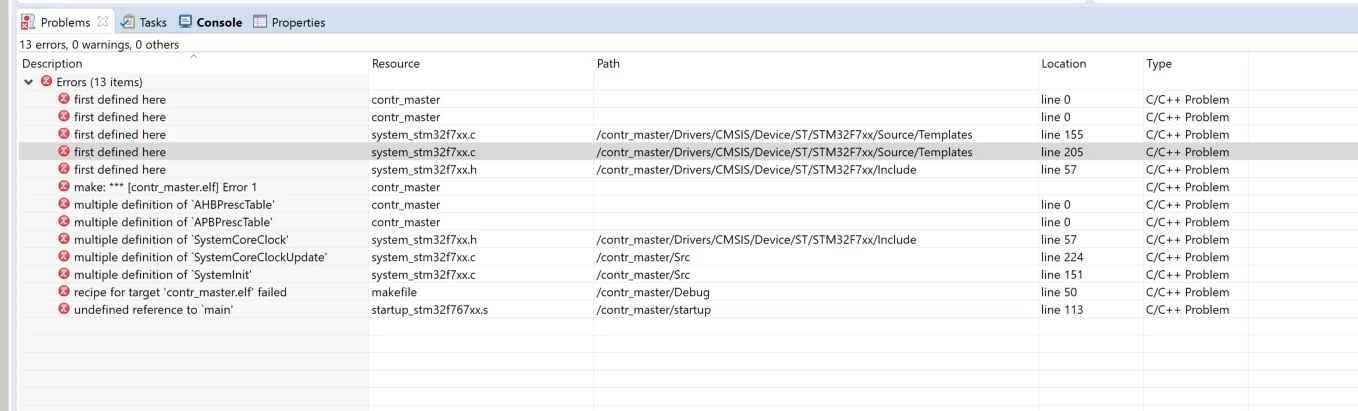Click the 'line 50' location cell

click(x=1058, y=292)
